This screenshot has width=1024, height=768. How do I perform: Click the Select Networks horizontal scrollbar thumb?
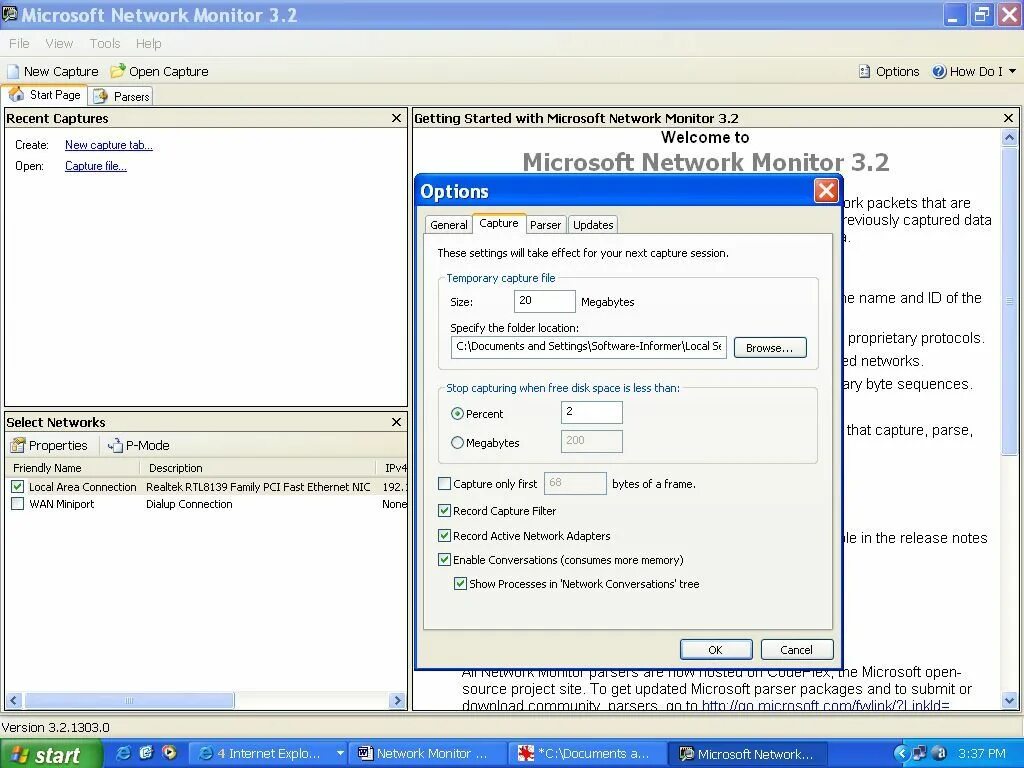129,701
